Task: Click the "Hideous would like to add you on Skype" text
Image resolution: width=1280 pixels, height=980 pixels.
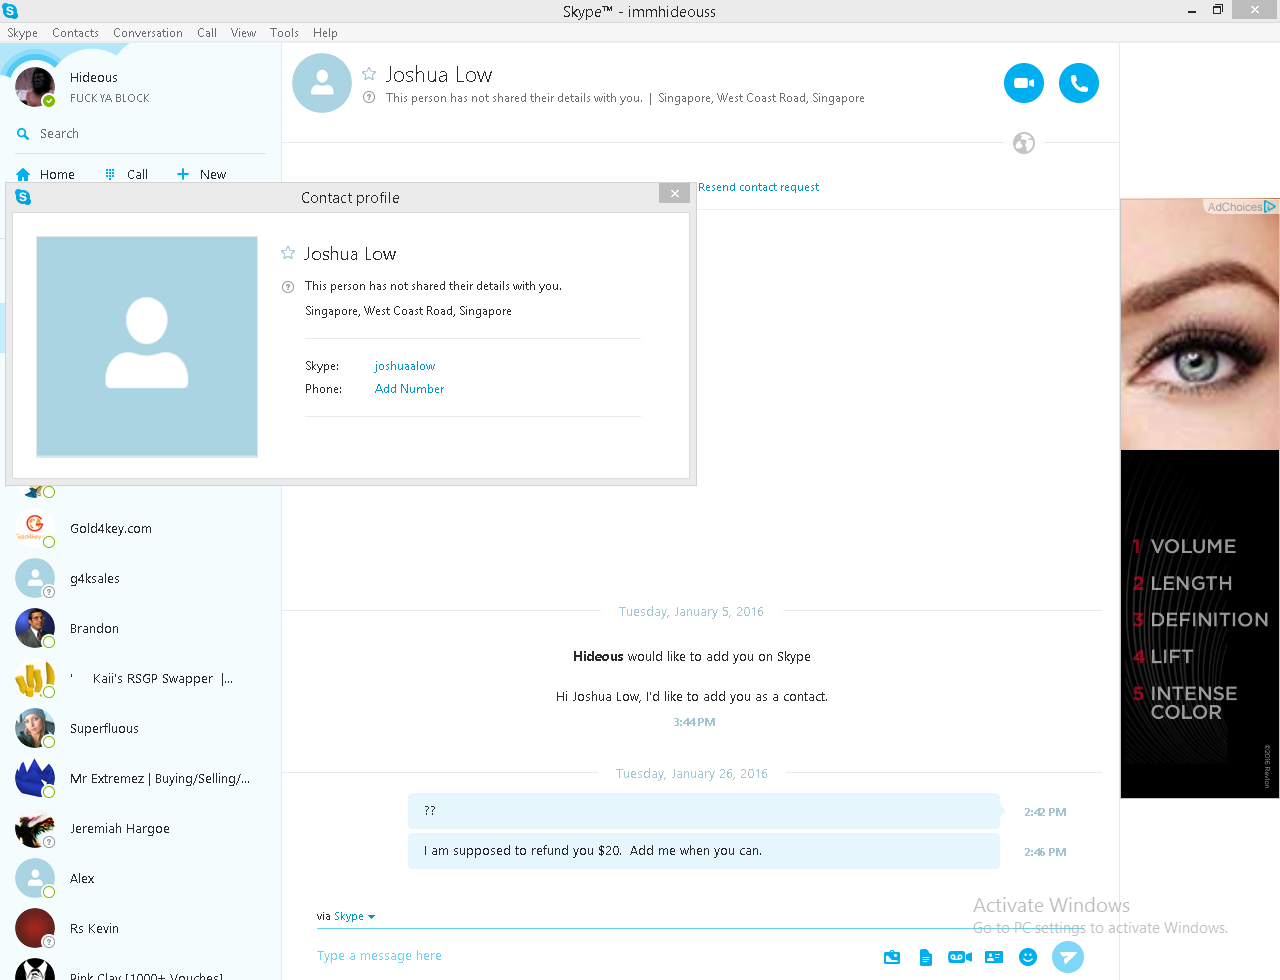Action: pyautogui.click(x=692, y=657)
